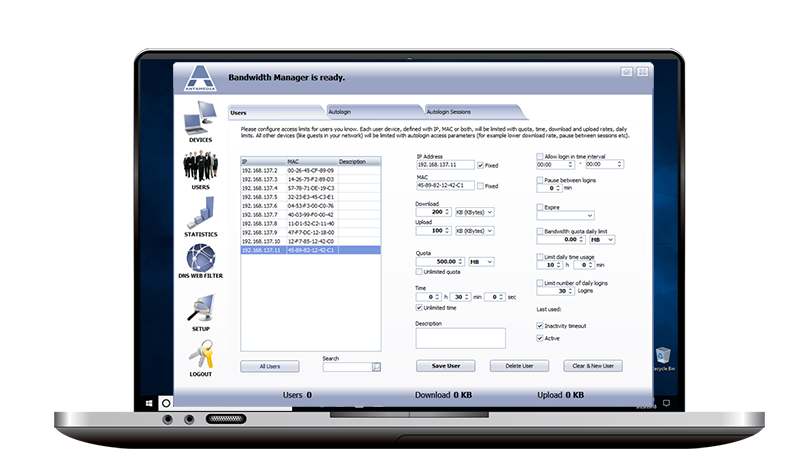Screen dimensions: 800x476
Task: Open the Recycle Bin desktop icon
Action: pyautogui.click(x=663, y=359)
